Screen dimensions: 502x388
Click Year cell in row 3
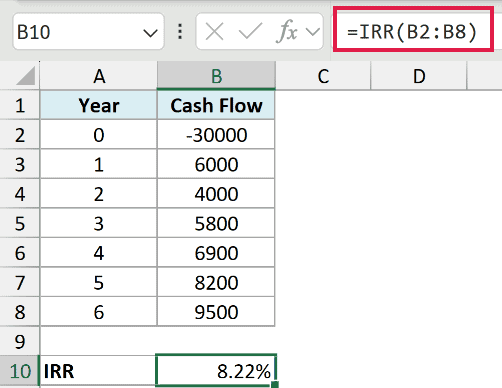click(99, 164)
